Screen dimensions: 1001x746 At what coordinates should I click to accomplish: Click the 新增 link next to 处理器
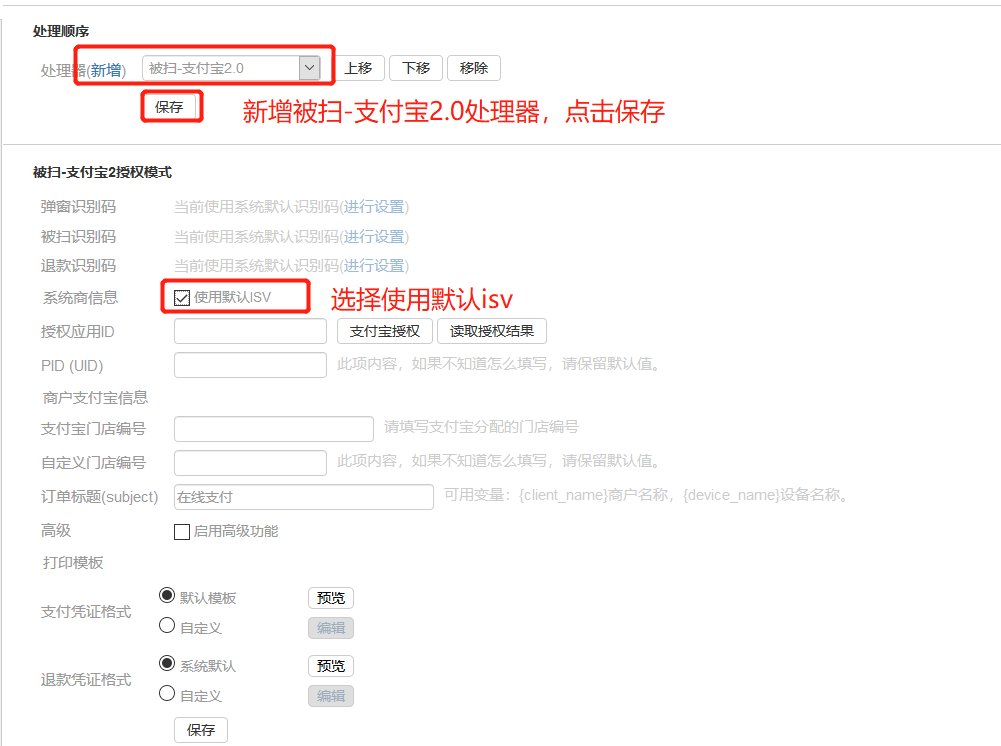click(105, 70)
